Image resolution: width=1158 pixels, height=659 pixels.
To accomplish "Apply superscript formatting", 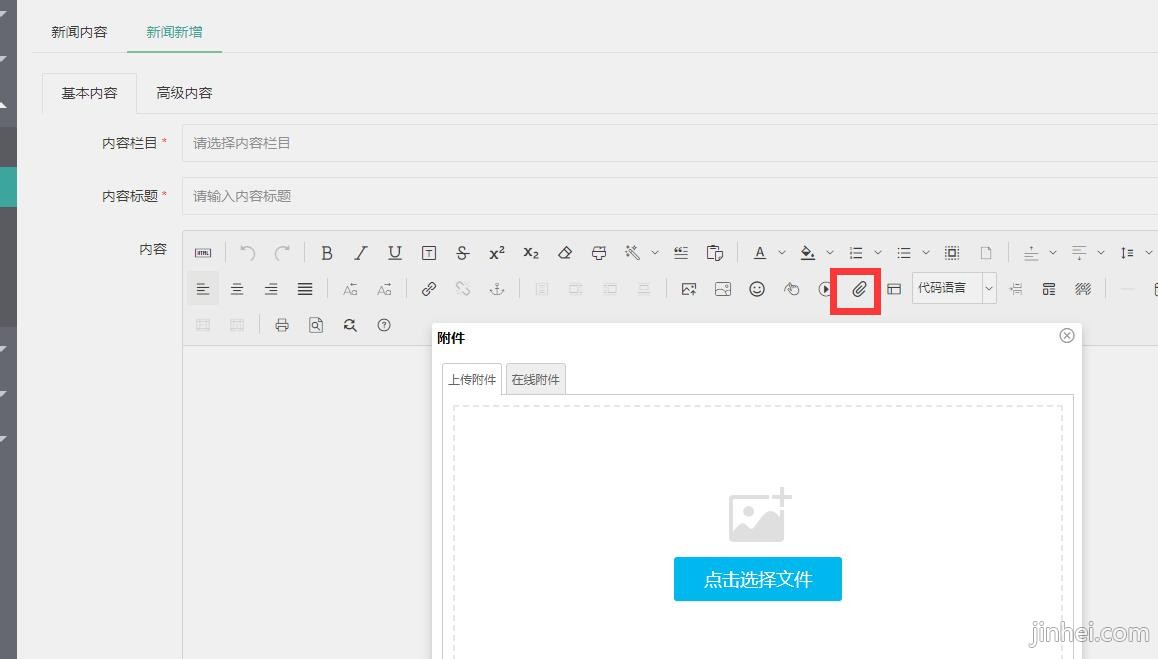I will pos(497,253).
